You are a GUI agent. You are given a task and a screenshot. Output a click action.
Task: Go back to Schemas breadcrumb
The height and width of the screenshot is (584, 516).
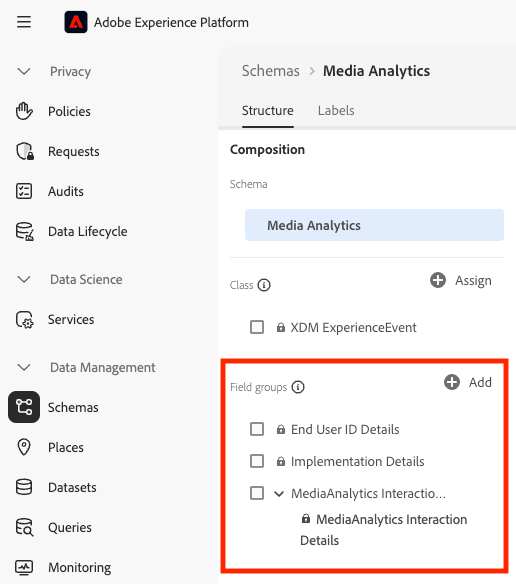pos(270,71)
